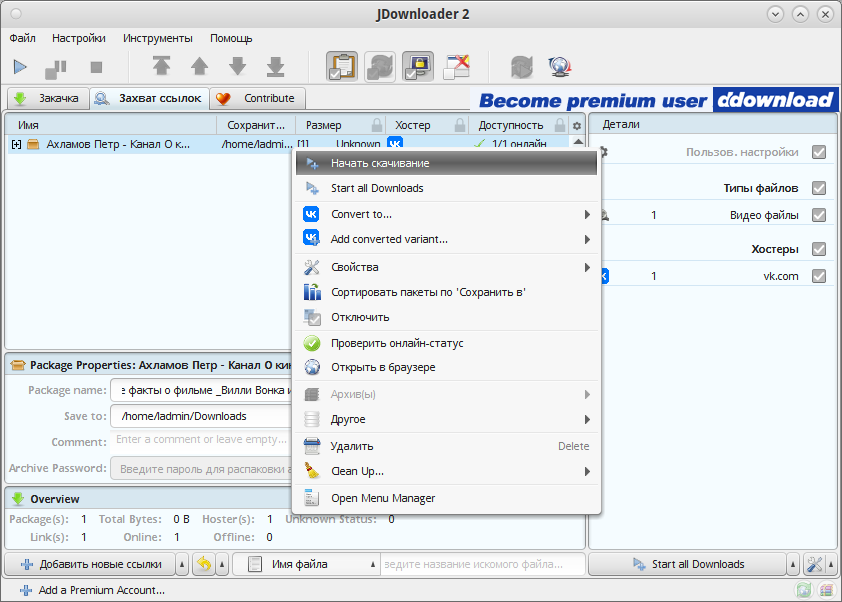Click bottom Start all Downloads button
This screenshot has width=842, height=602.
coord(688,564)
